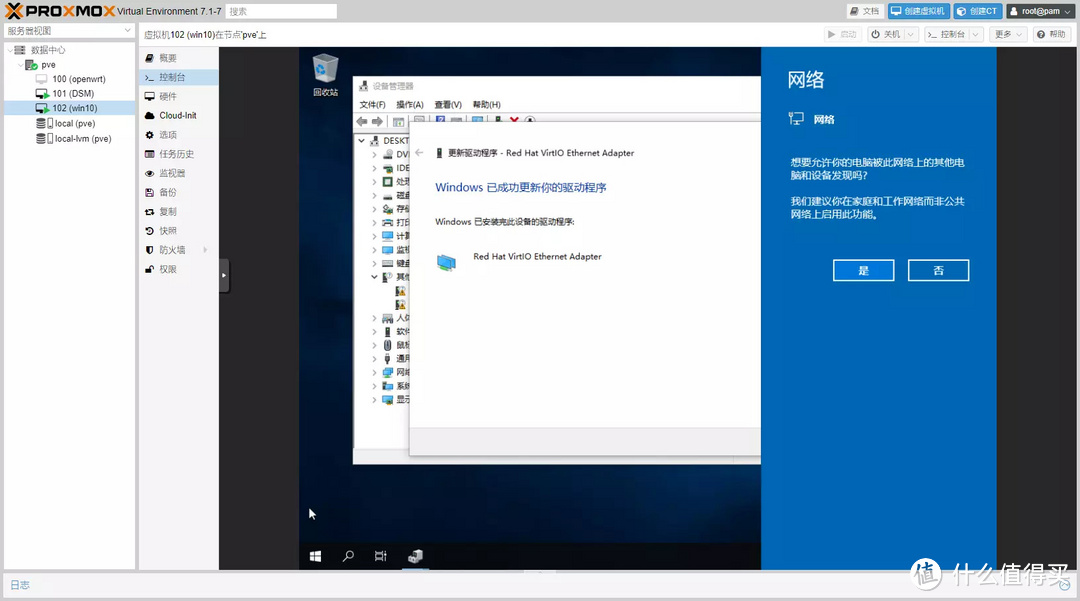
Task: Open the 日志 log panel
Action: click(x=20, y=585)
